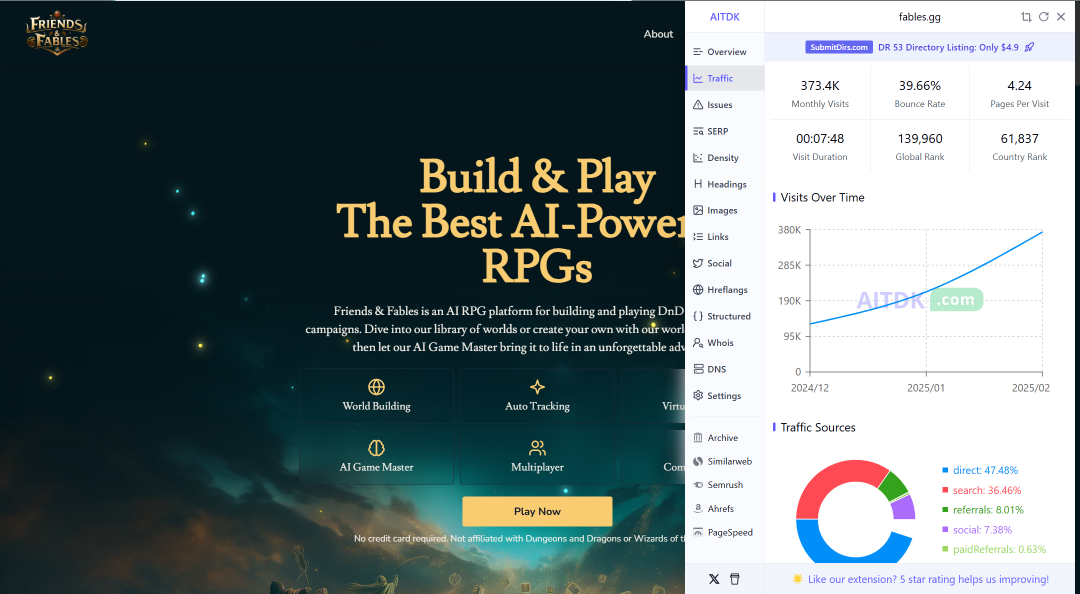Click the Similarweb logo icon
1080x594 pixels.
pyautogui.click(x=698, y=462)
